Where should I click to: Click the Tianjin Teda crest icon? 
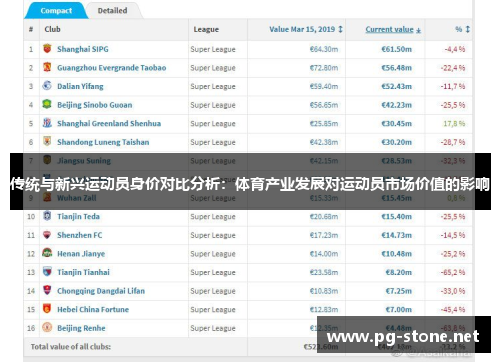click(47, 216)
